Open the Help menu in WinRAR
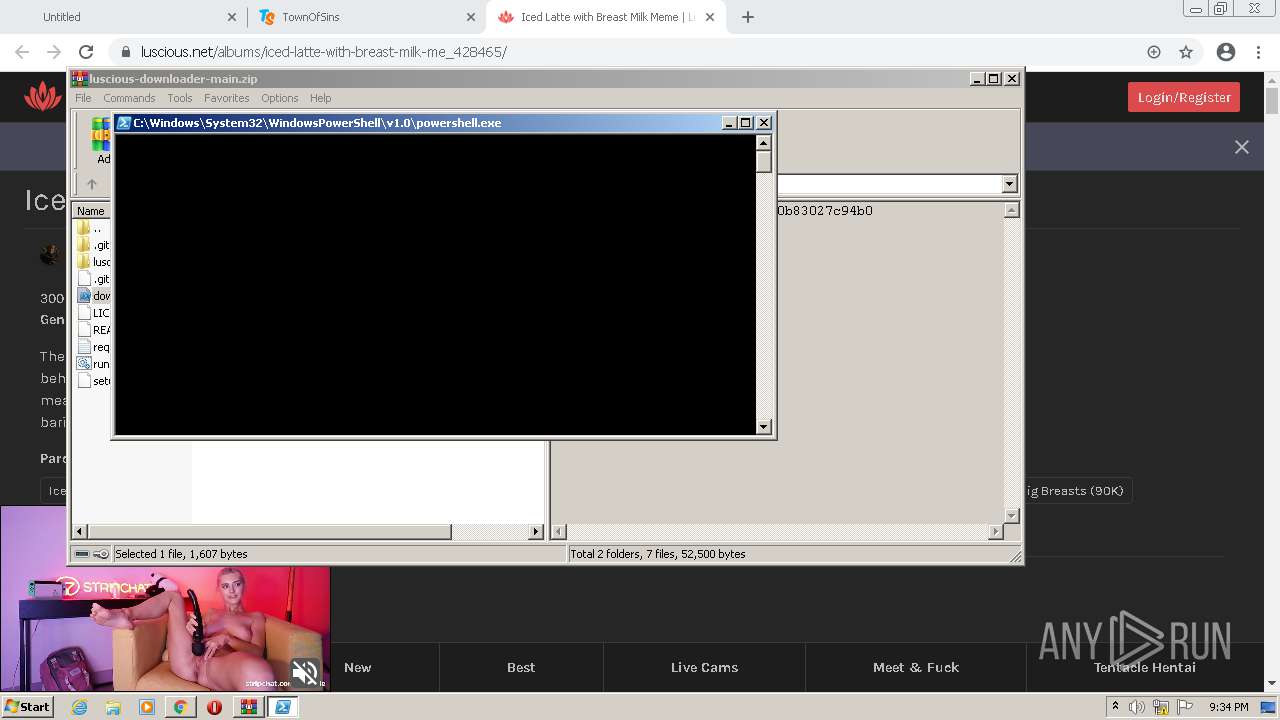This screenshot has height=720, width=1280. coord(320,98)
